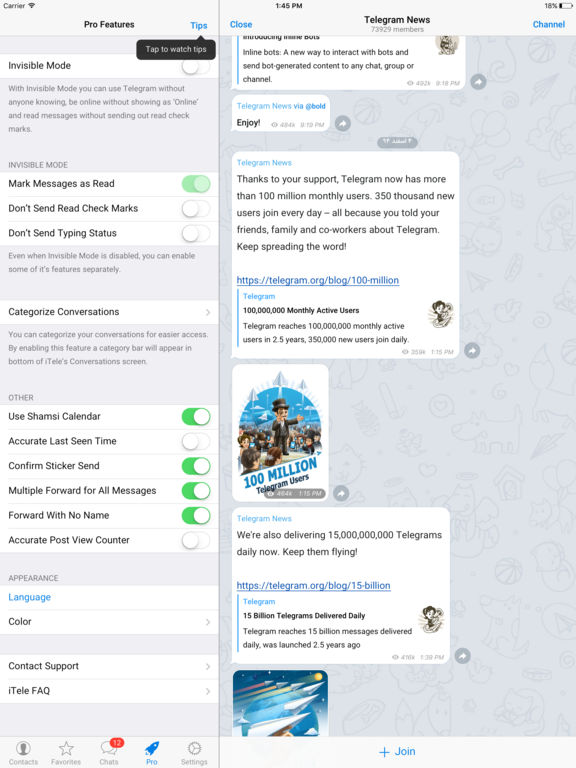Screen dimensions: 576x768
Task: Tap the Telegram News title header
Action: coord(397,20)
